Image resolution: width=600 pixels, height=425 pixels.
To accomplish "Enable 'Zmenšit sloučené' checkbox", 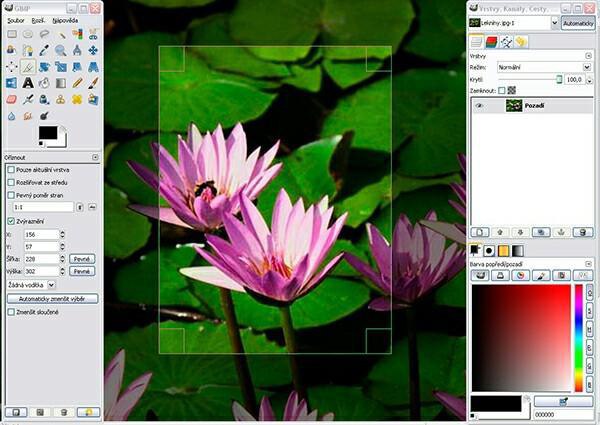I will pyautogui.click(x=11, y=312).
